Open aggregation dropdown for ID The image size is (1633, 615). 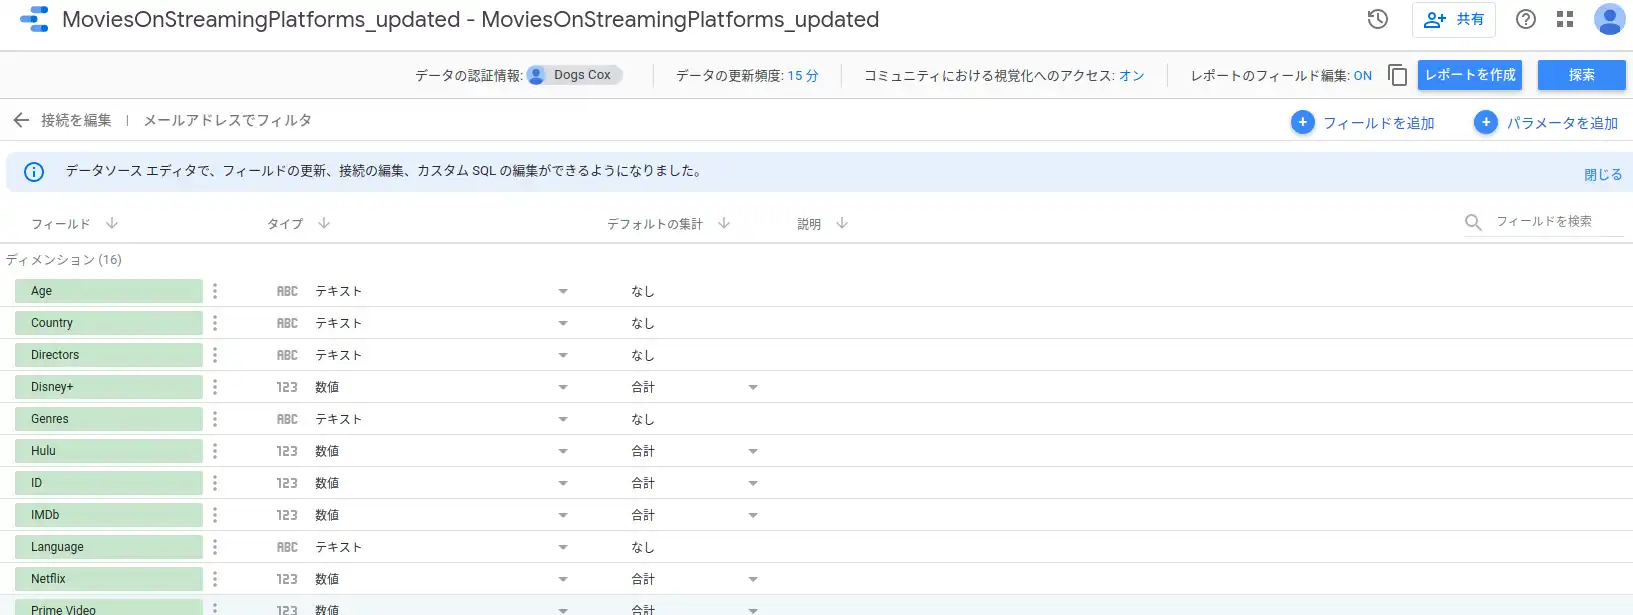coord(753,483)
